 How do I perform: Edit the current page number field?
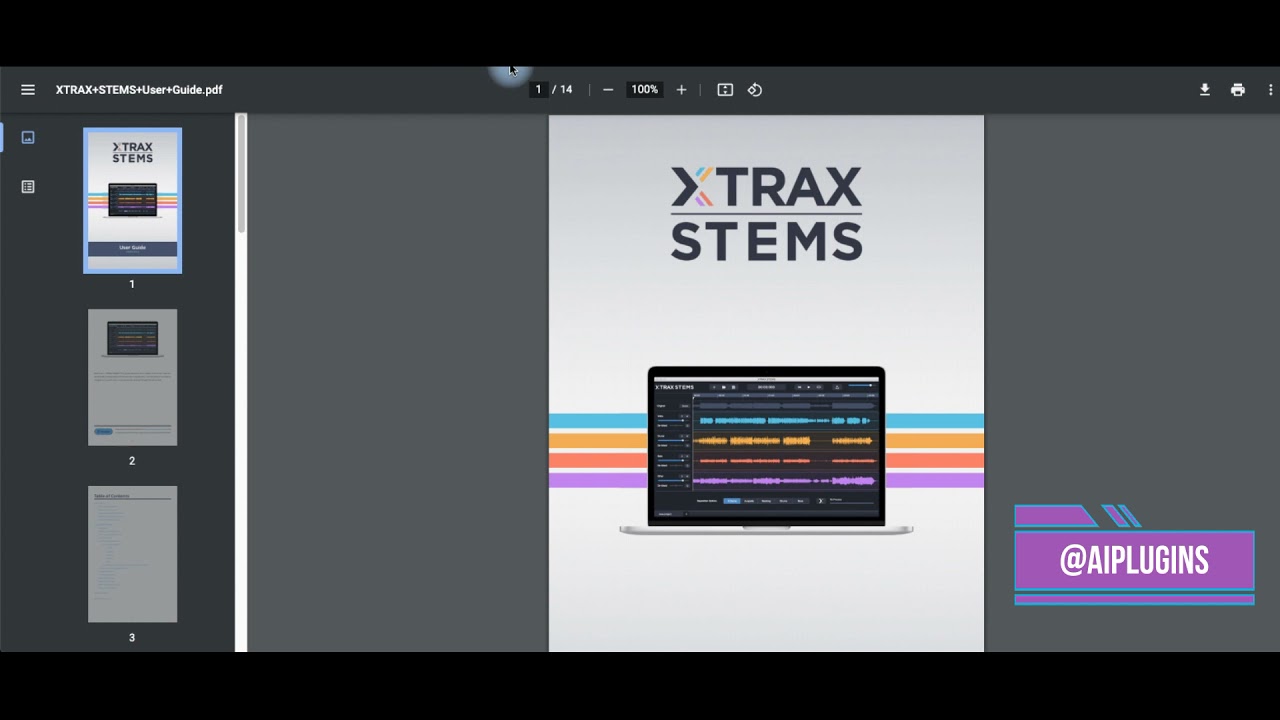coord(538,90)
